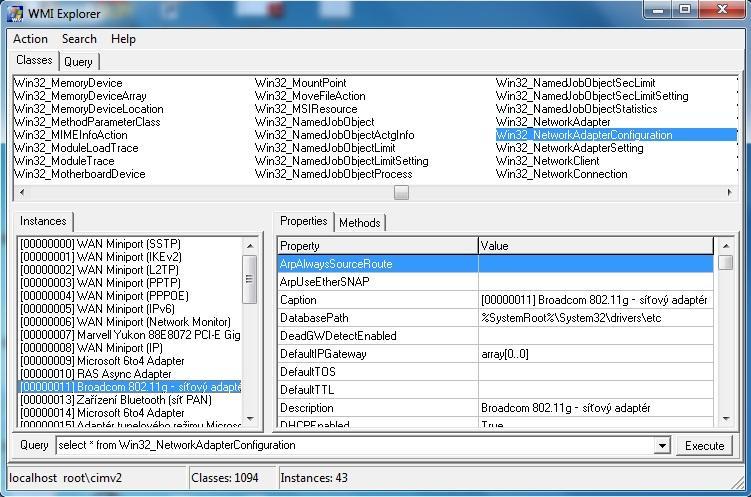This screenshot has height=497, width=751.
Task: Select class Win32_NetworkClient
Action: [547, 161]
